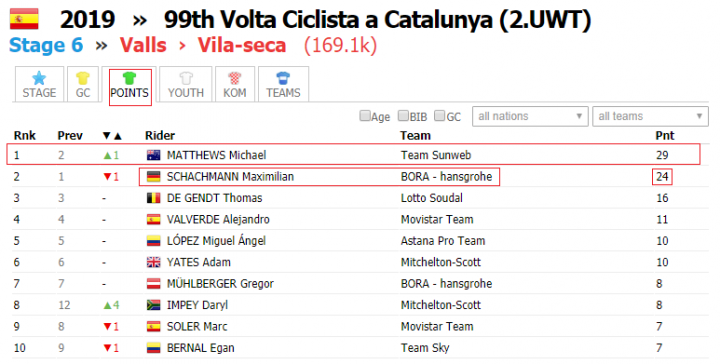
Task: Click the Pnt column header
Action: 664,135
